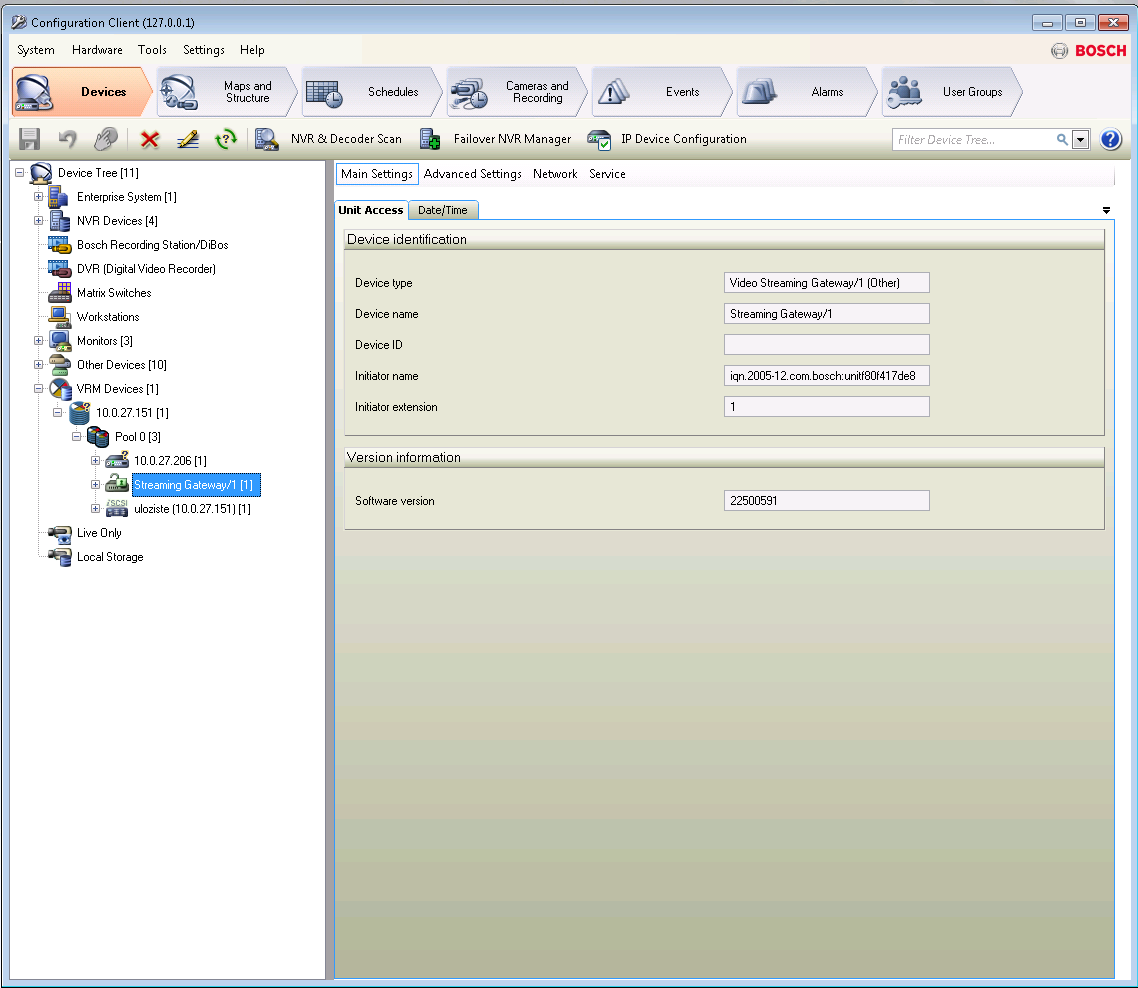Expand the Other Devices node
The height and width of the screenshot is (988, 1138).
coord(39,365)
